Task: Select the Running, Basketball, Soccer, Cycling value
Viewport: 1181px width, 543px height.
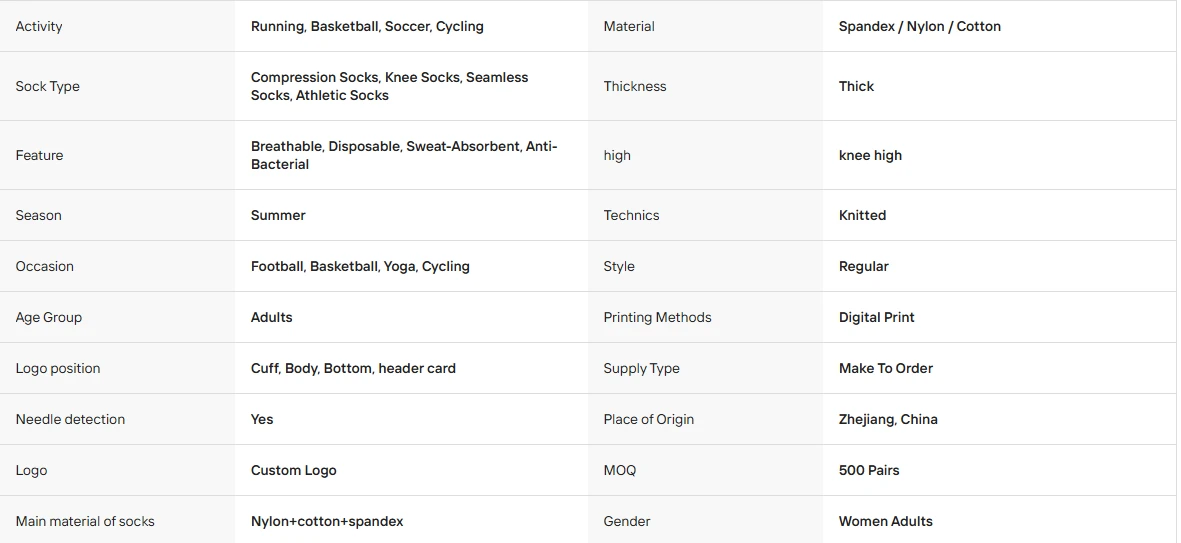Action: click(367, 26)
